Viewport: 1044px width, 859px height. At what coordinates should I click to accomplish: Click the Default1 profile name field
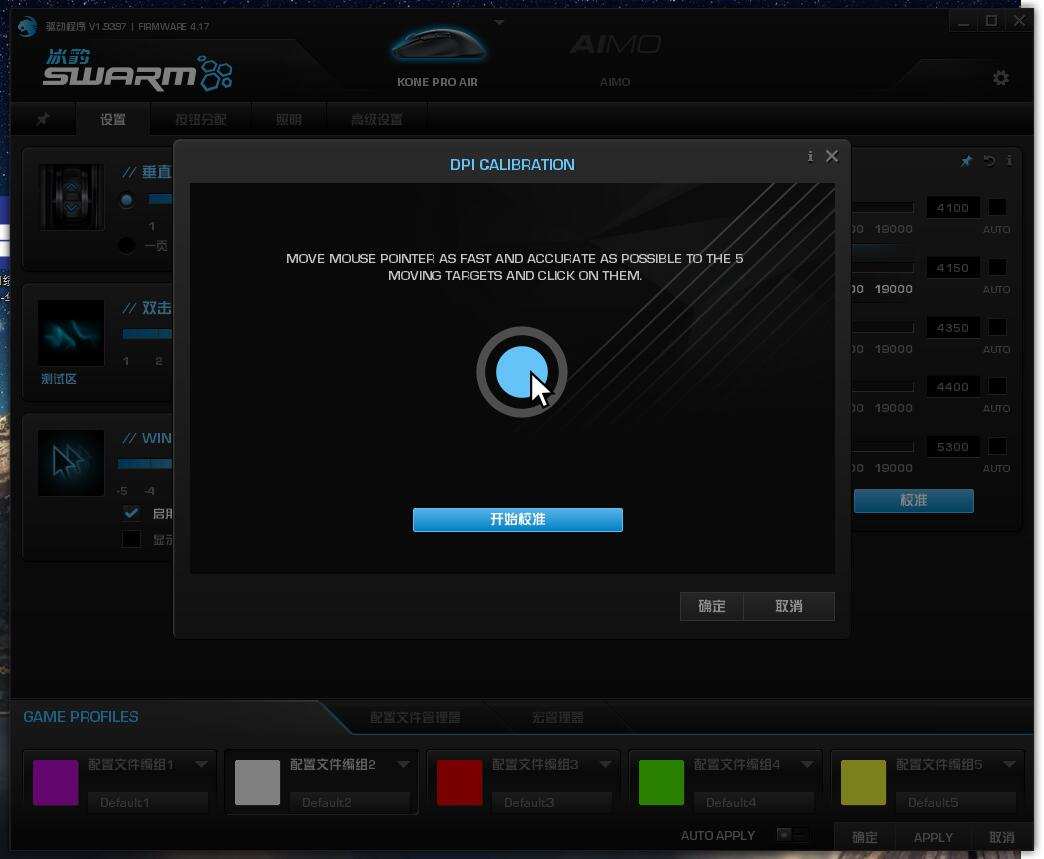[148, 802]
